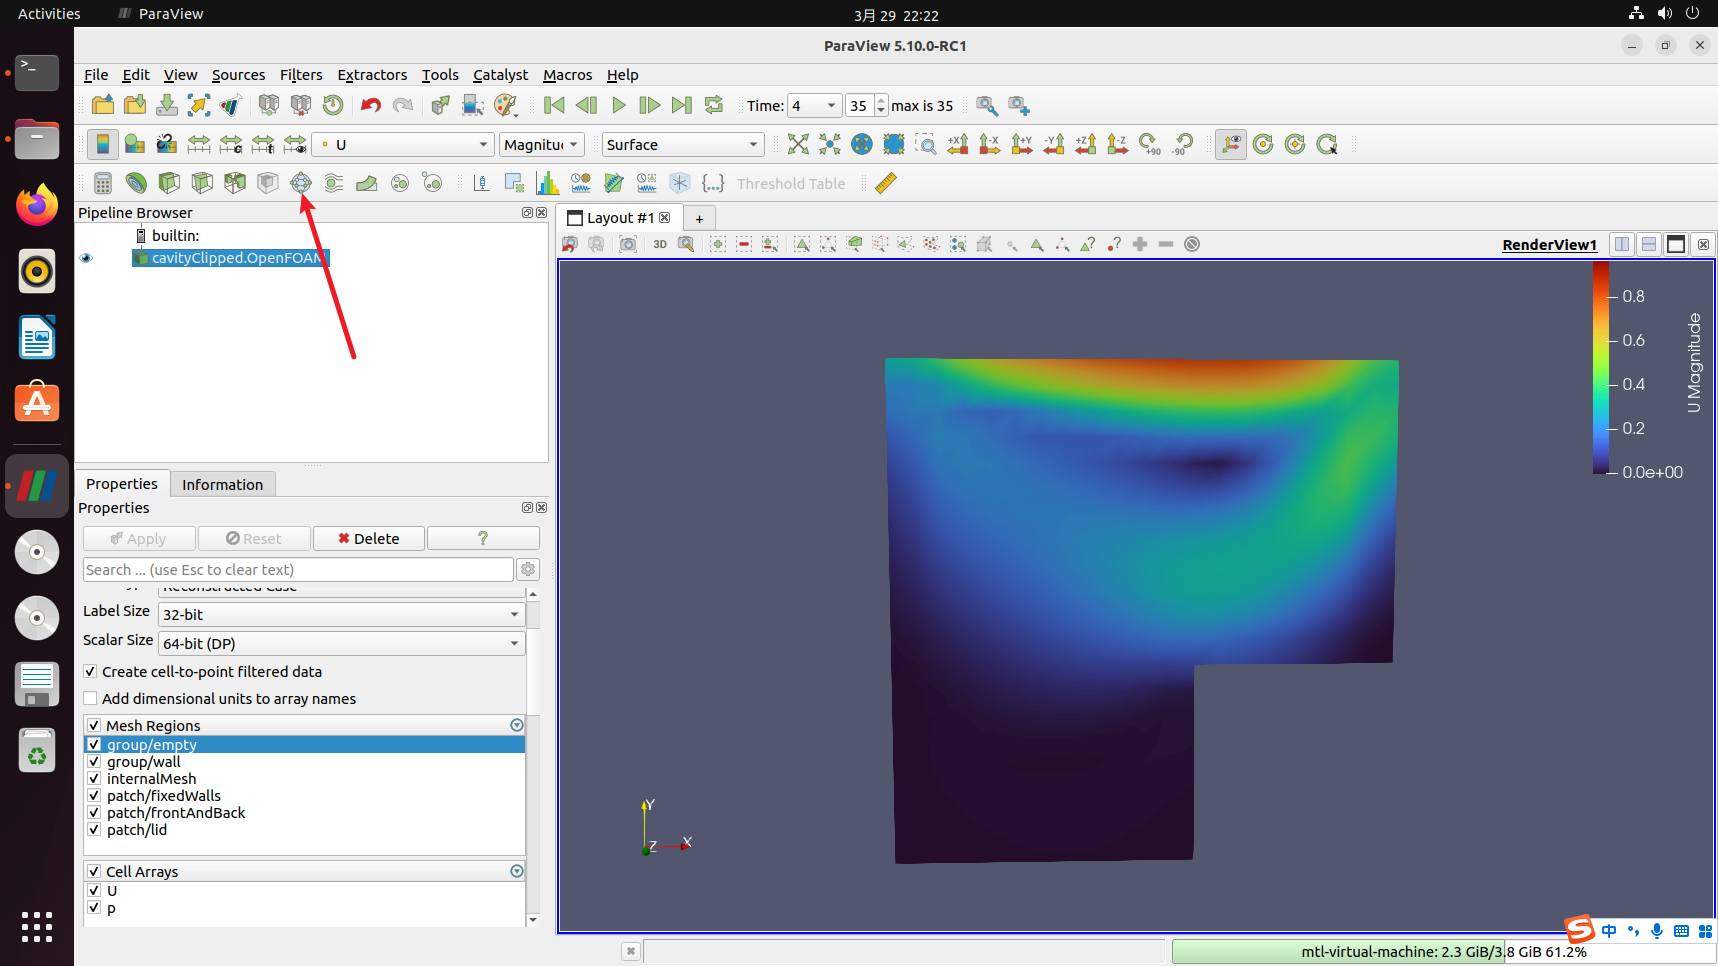Uncheck the internalMesh region checkbox

coord(94,779)
